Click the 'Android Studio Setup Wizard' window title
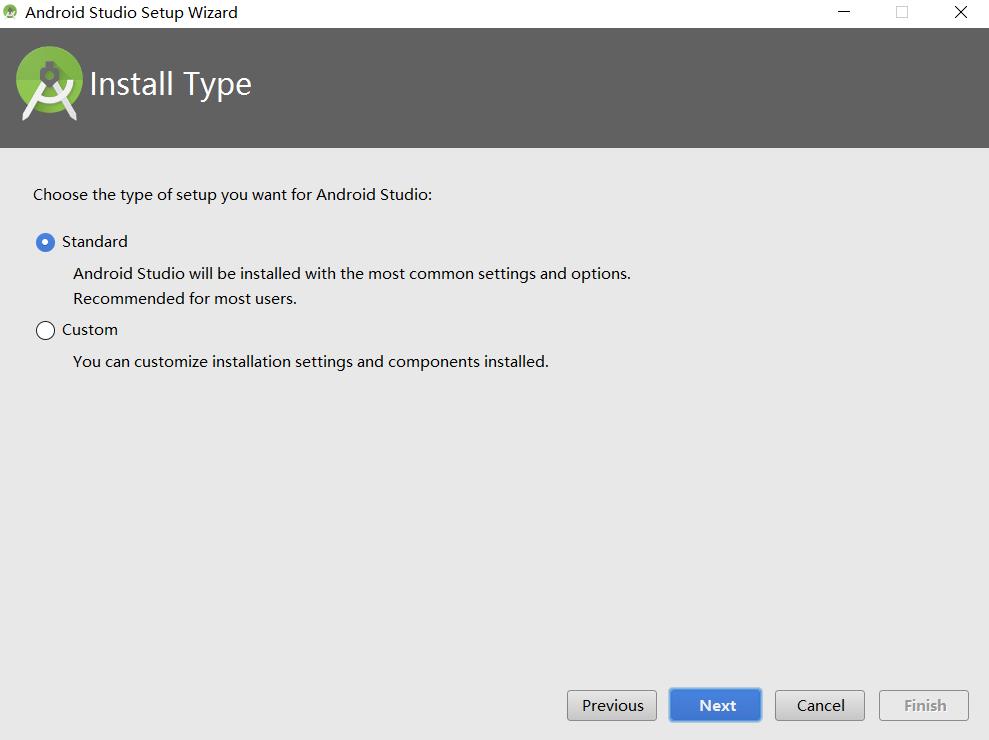989x740 pixels. pos(131,13)
